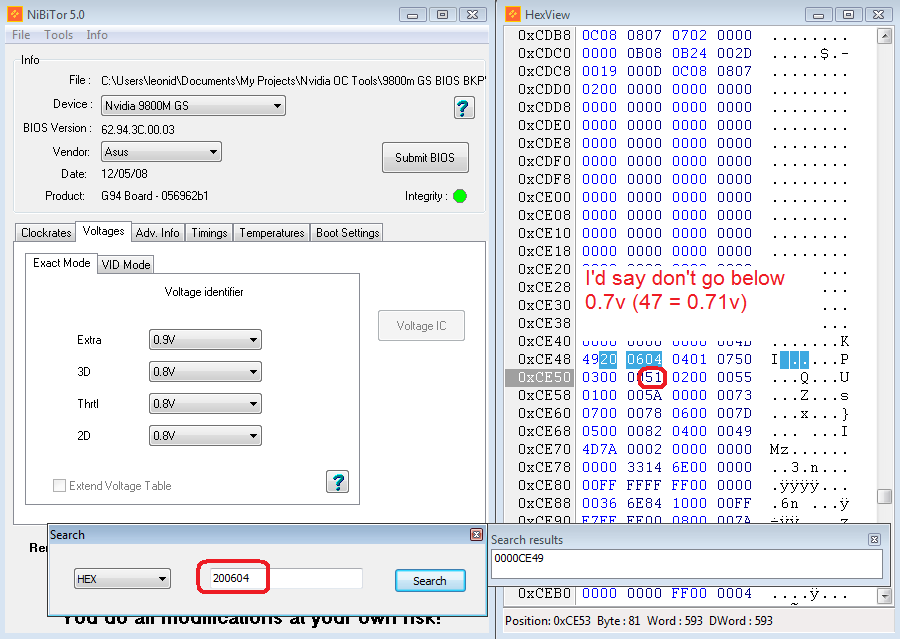Click hex value 6E84 in row 0xCE88
This screenshot has height=639, width=900.
[x=644, y=504]
